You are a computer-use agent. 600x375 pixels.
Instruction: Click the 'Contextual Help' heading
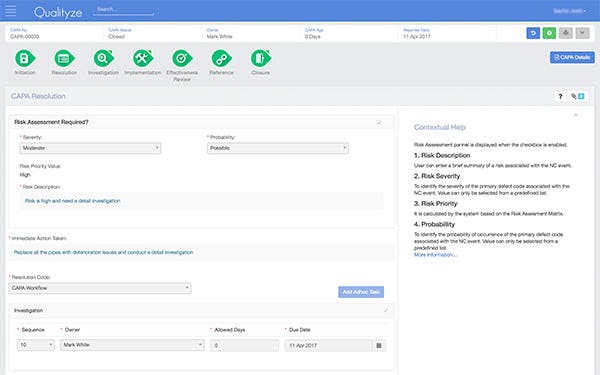click(x=440, y=127)
